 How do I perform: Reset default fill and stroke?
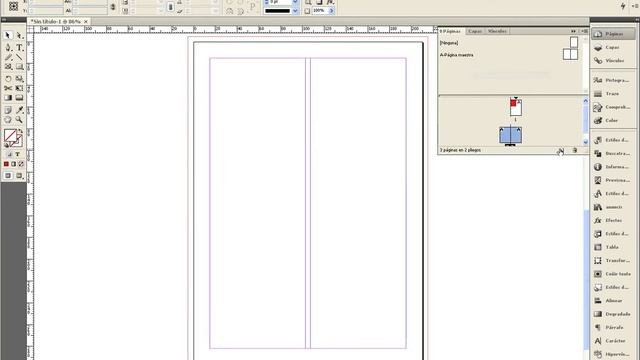(x=6, y=145)
